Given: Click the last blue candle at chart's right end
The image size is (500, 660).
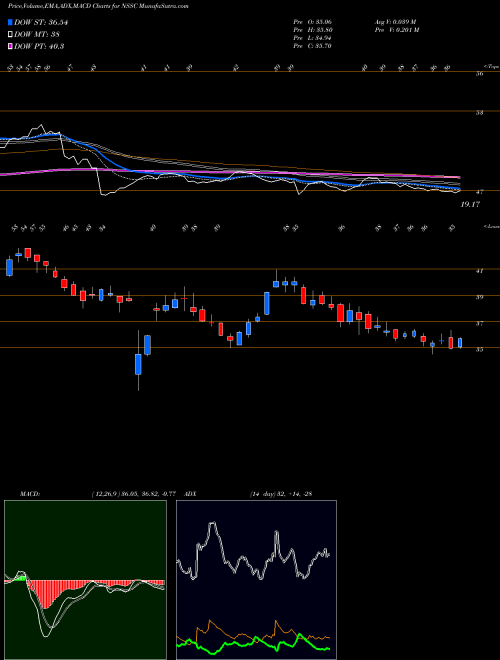Looking at the screenshot, I should point(460,343).
